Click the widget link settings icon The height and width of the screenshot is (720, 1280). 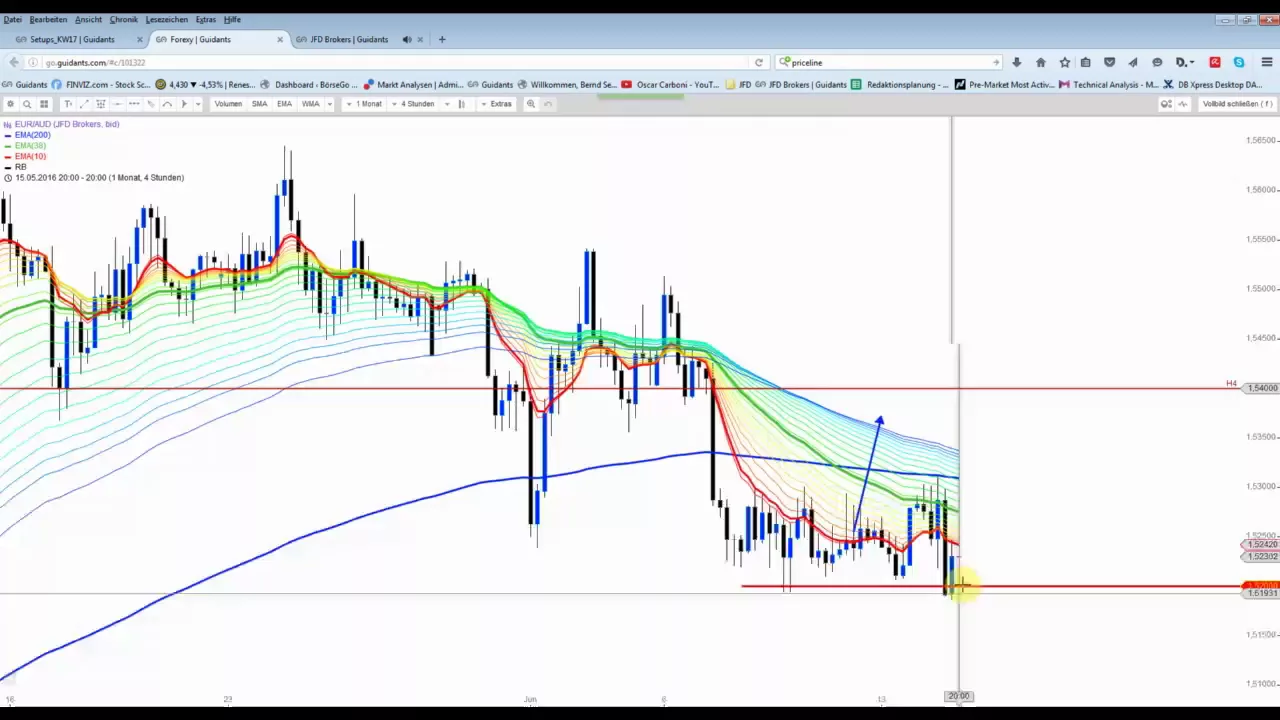[1166, 104]
